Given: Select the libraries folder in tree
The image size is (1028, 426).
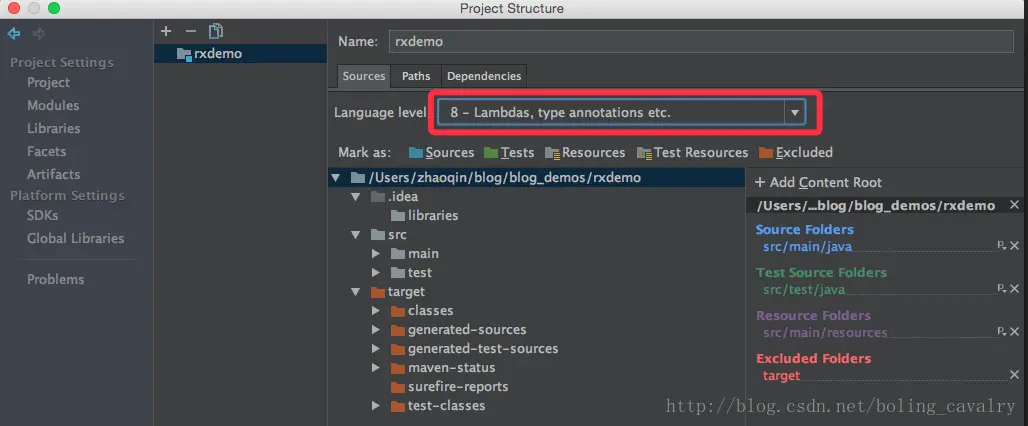Looking at the screenshot, I should (433, 216).
